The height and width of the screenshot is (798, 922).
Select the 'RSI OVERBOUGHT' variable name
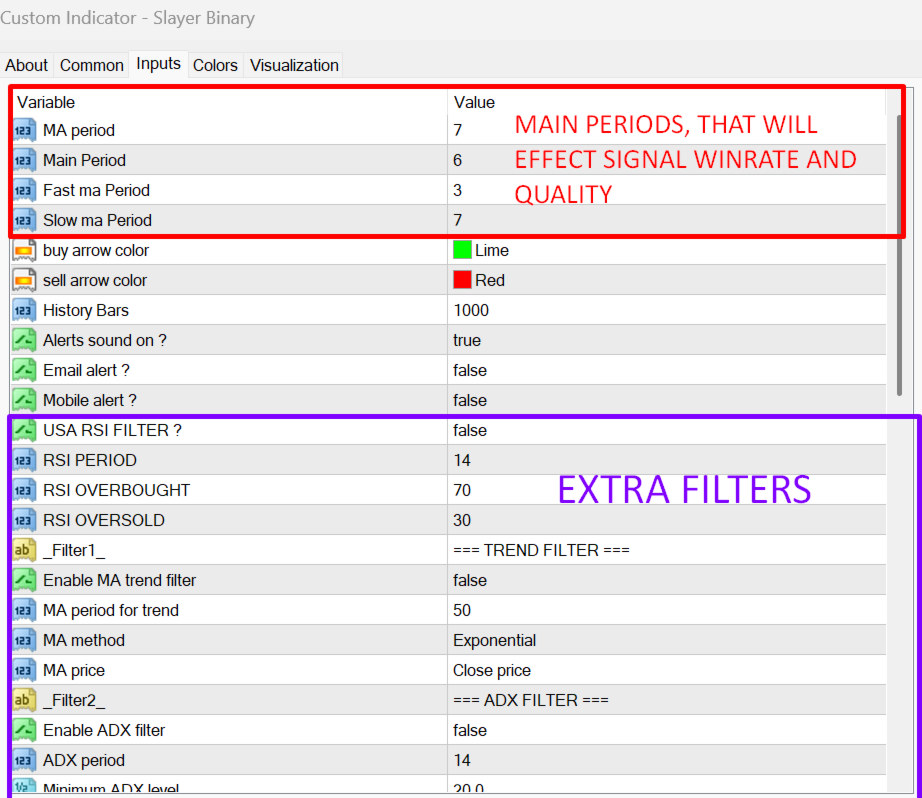[x=116, y=490]
